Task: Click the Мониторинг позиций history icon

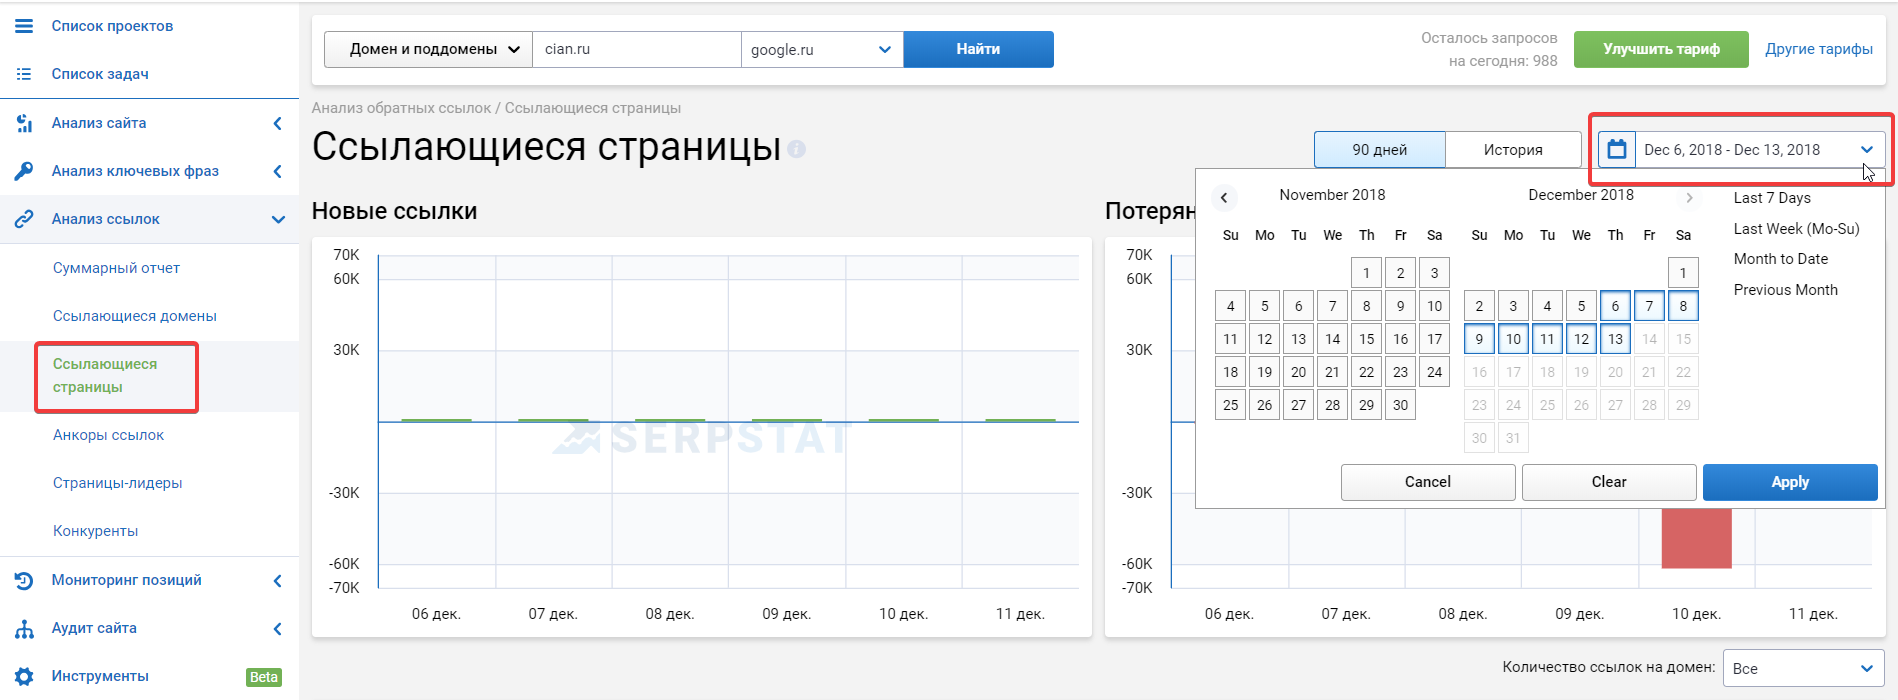Action: (24, 580)
